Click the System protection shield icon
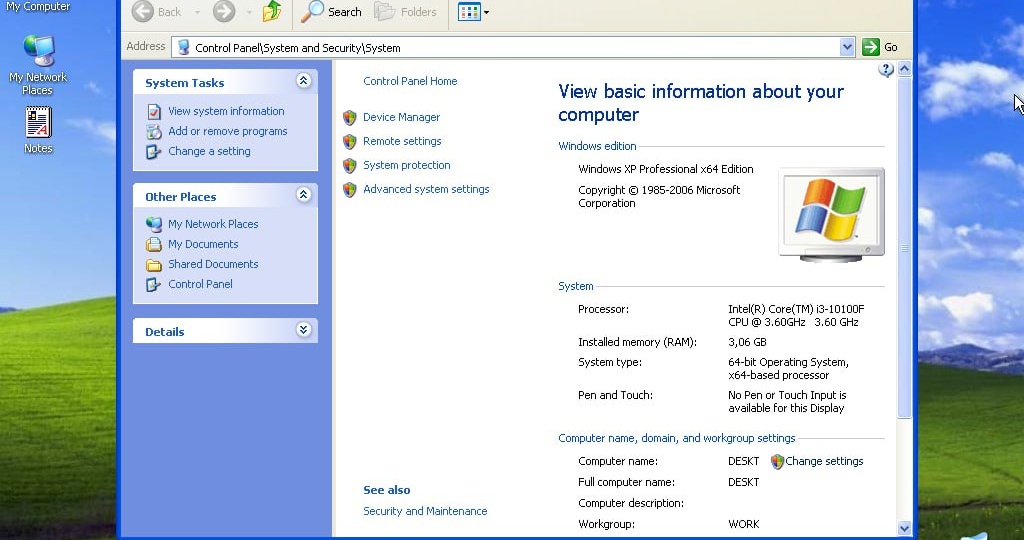The image size is (1024, 540). point(349,166)
